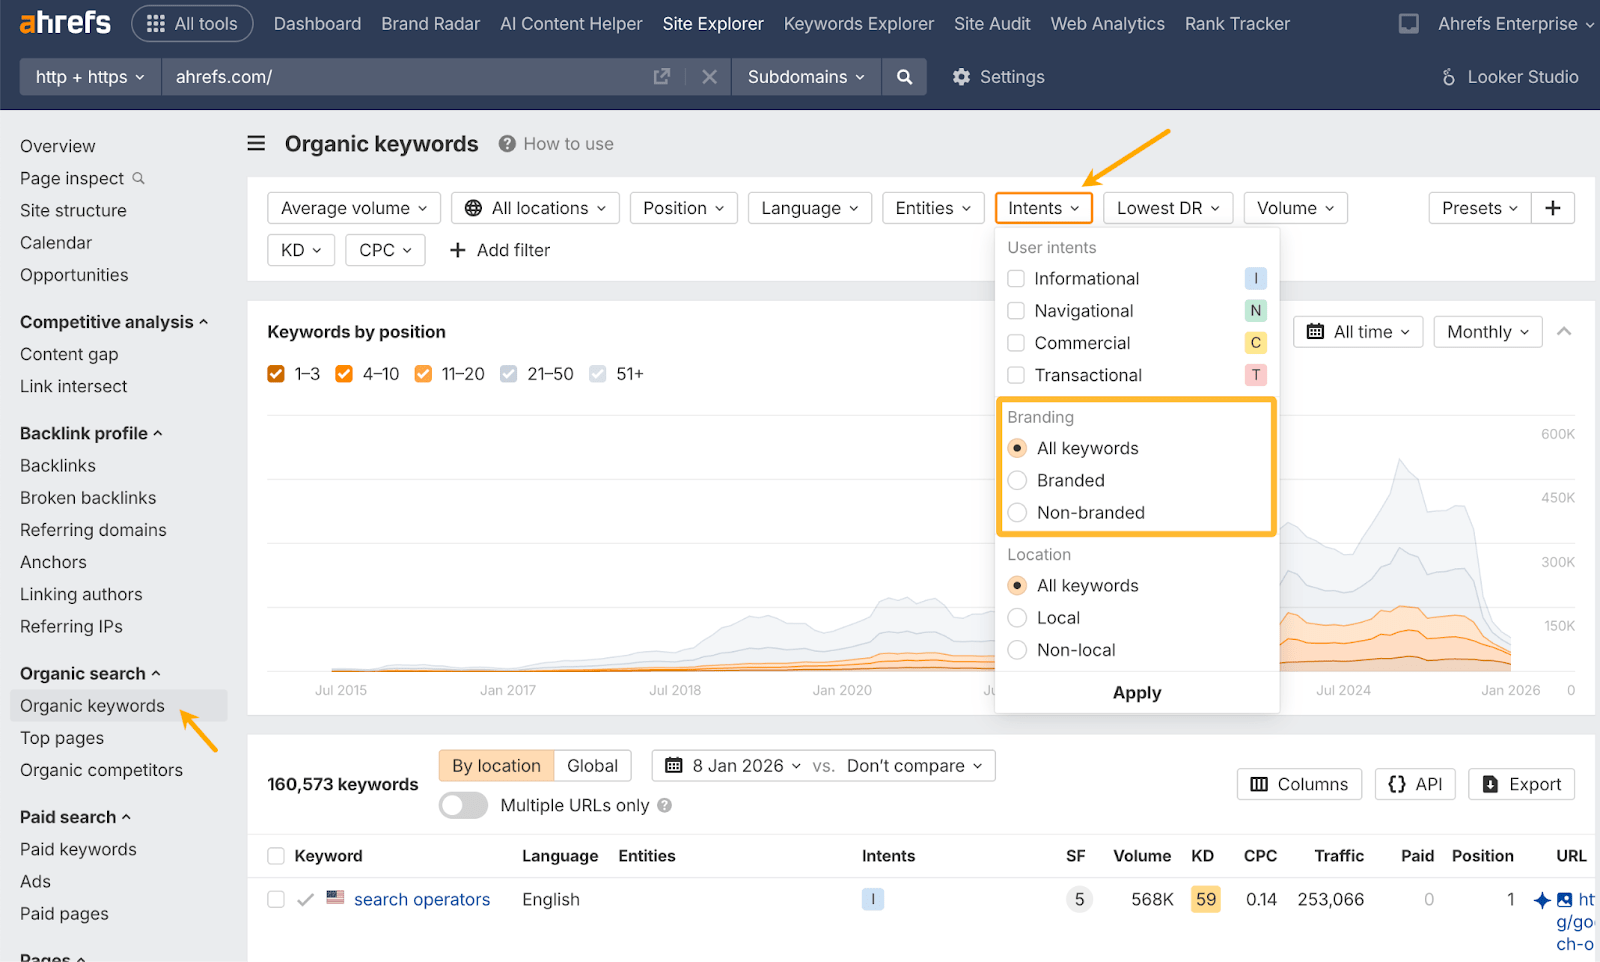
Task: Run the search with the magnifier icon
Action: pyautogui.click(x=903, y=76)
